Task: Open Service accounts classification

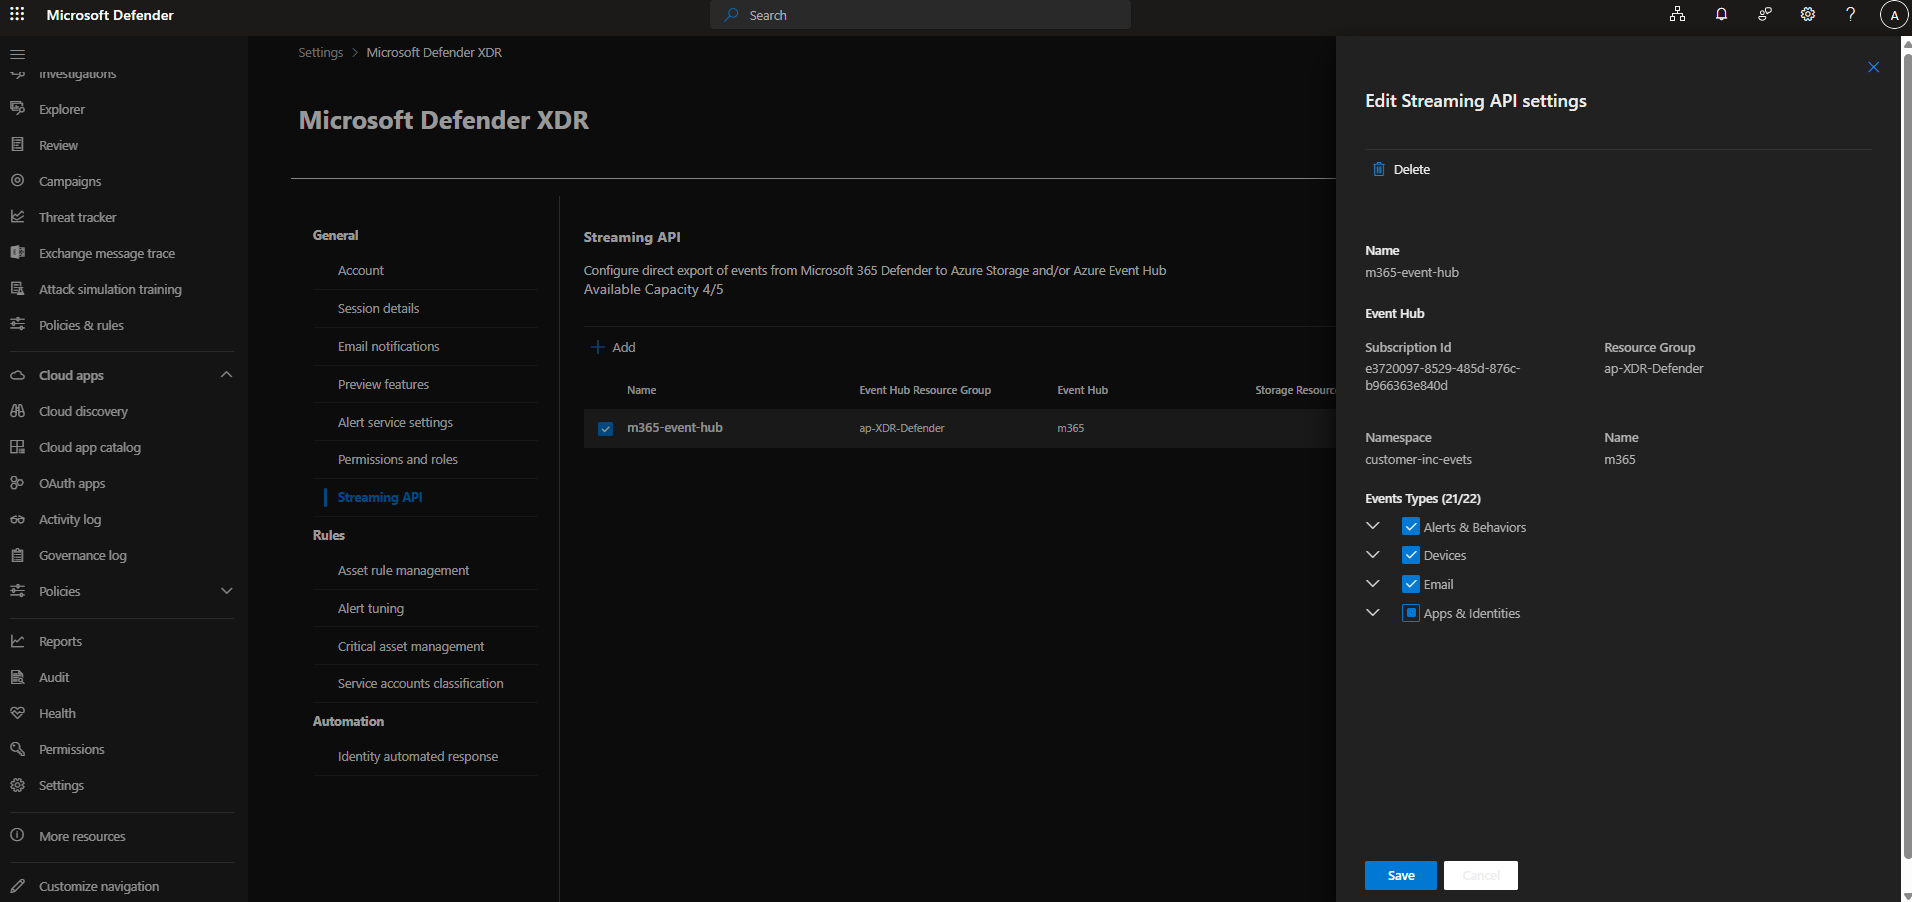Action: coord(421,684)
